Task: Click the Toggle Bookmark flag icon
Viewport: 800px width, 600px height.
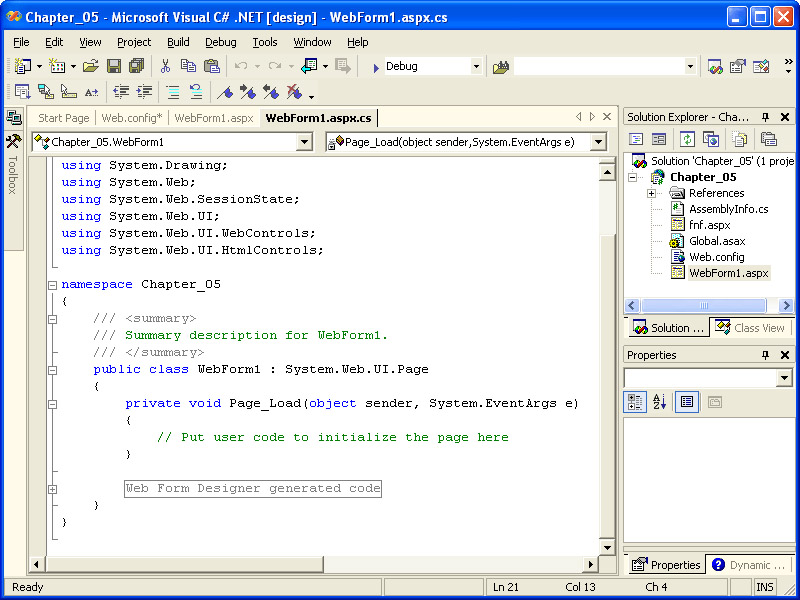Action: 226,92
